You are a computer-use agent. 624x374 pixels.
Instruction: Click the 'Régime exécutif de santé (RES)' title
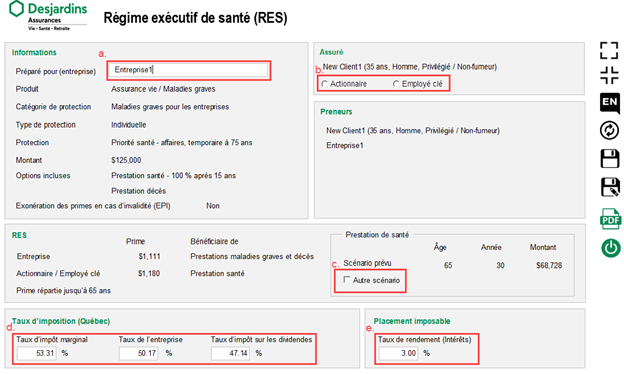tap(195, 18)
